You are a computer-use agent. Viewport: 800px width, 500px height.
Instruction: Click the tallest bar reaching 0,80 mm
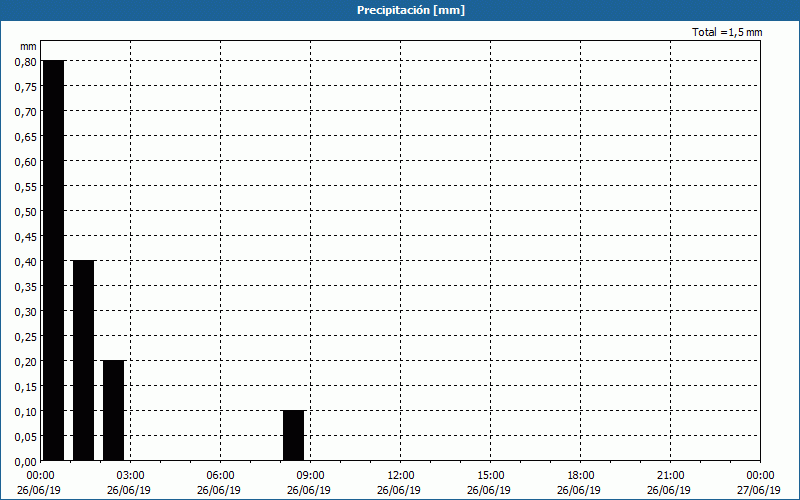53,260
